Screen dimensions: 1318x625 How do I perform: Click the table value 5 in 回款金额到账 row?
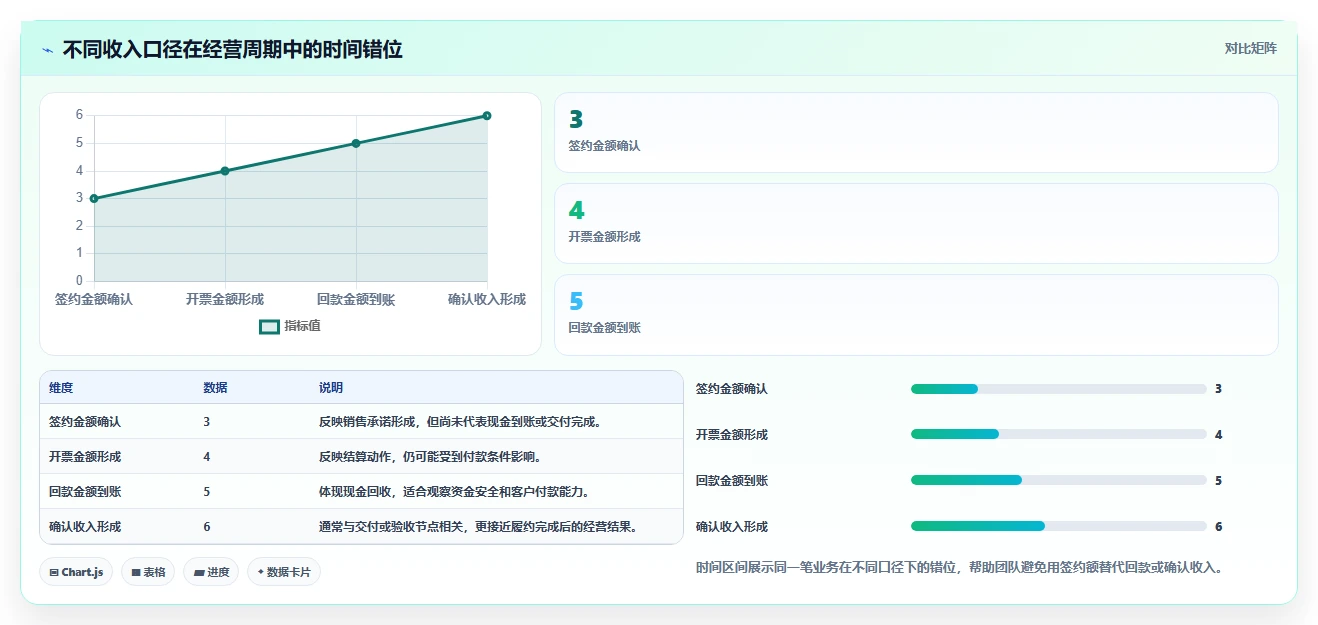[207, 492]
